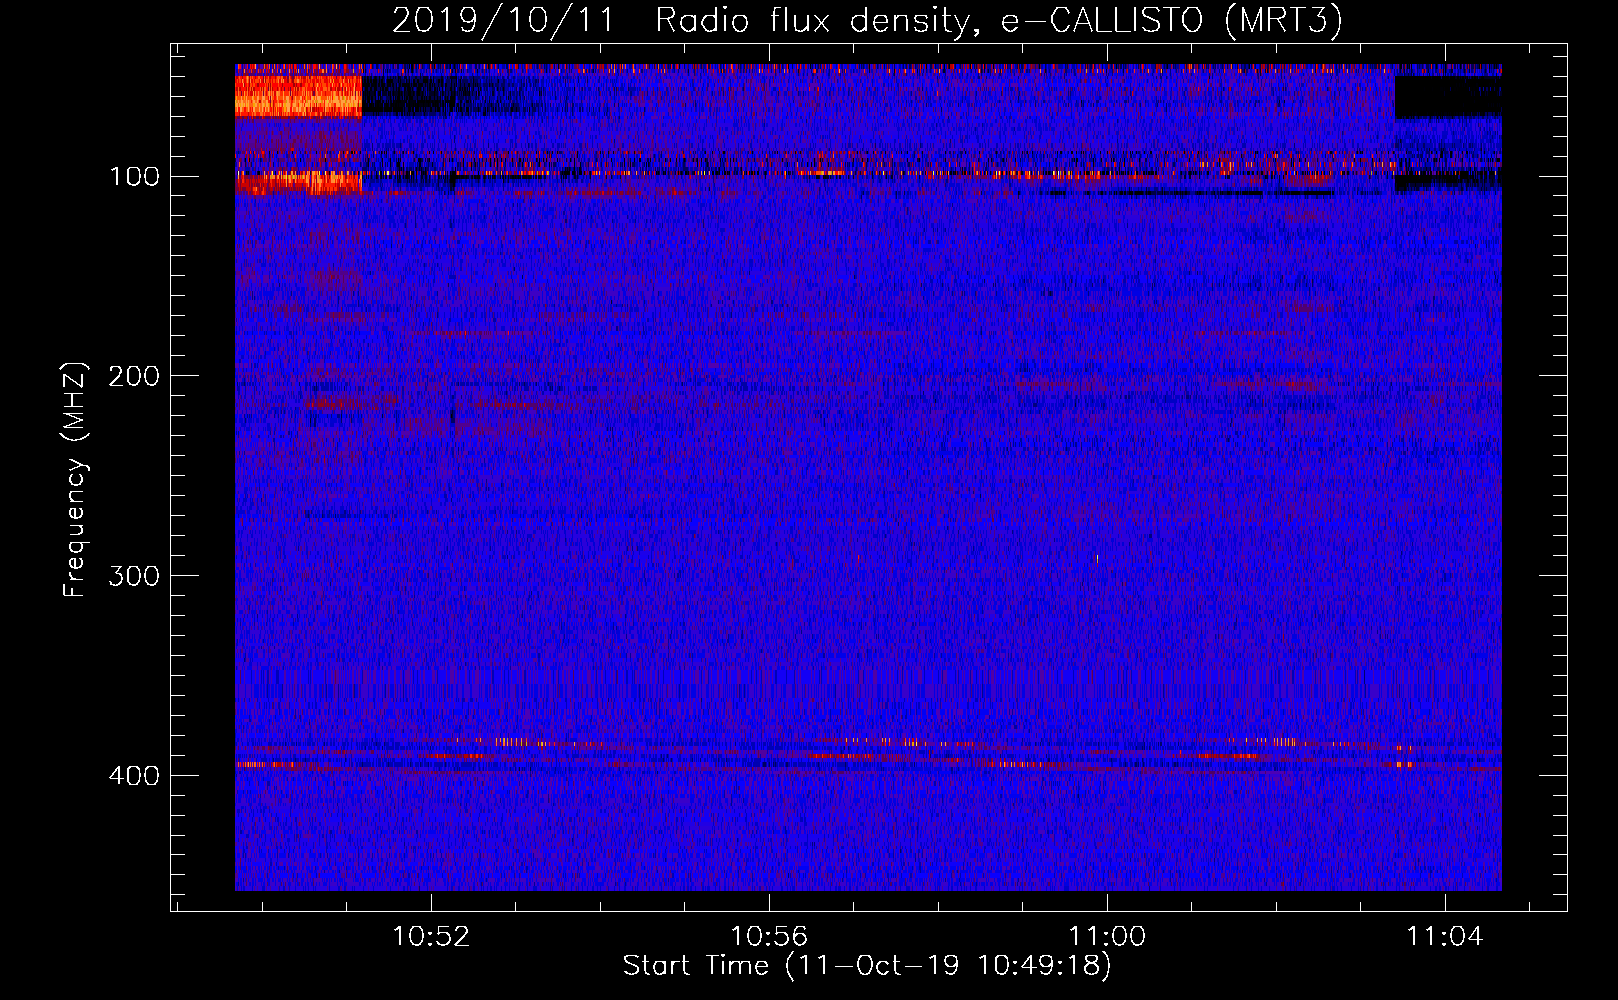Click the 10:56 time tick label
Viewport: 1618px width, 1000px height.
click(769, 937)
